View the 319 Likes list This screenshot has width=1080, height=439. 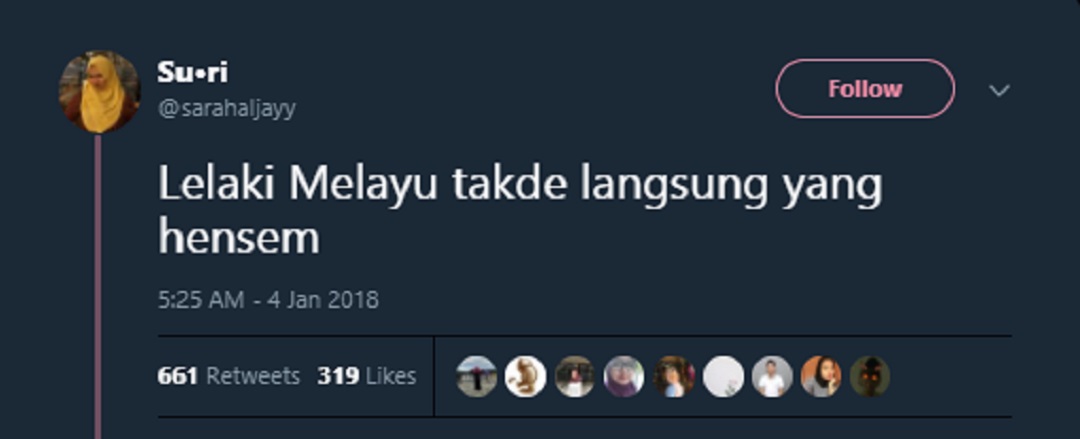point(366,376)
